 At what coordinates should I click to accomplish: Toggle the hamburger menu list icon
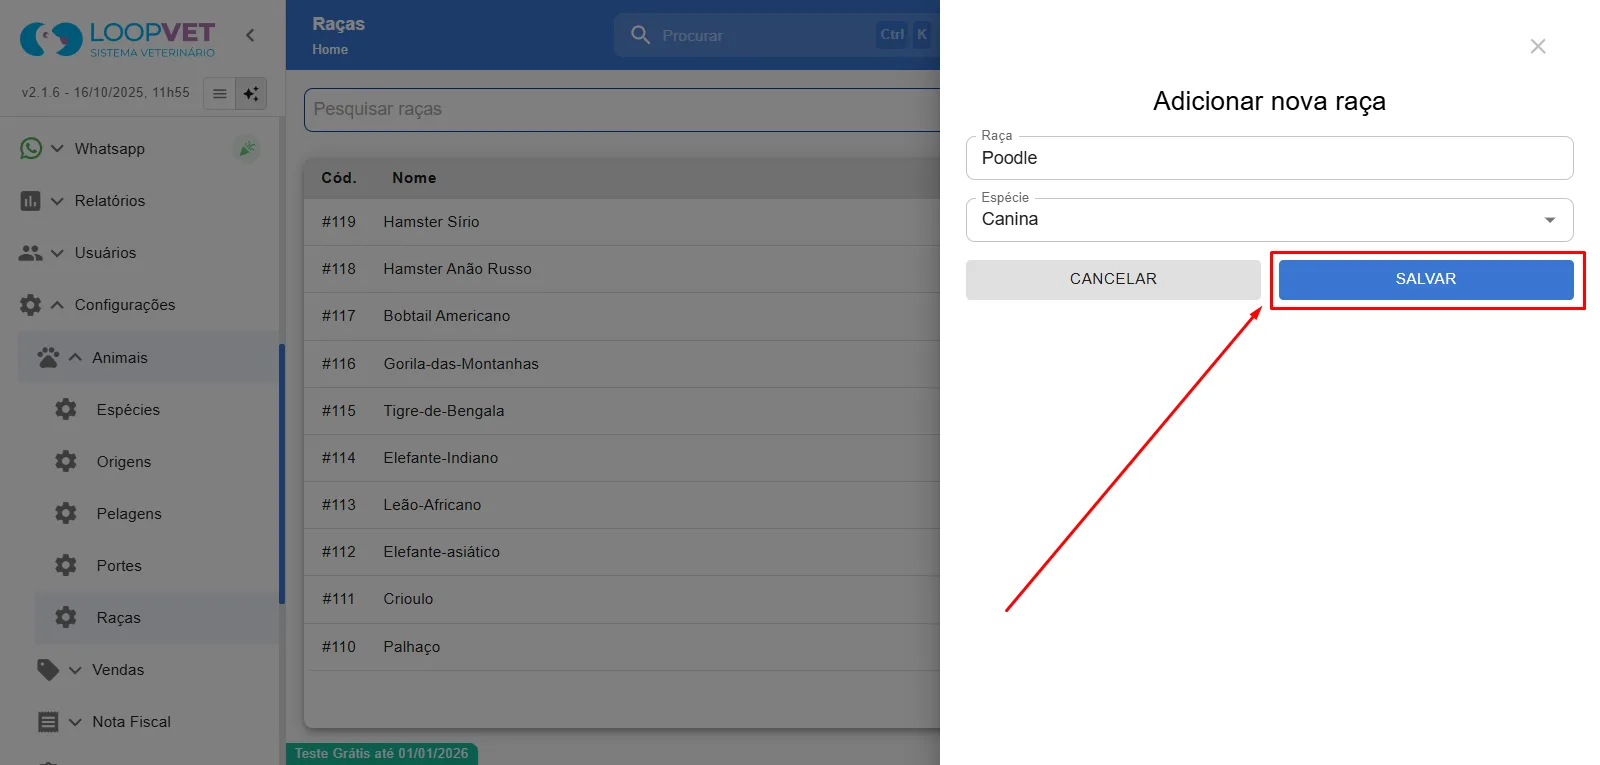click(x=219, y=93)
